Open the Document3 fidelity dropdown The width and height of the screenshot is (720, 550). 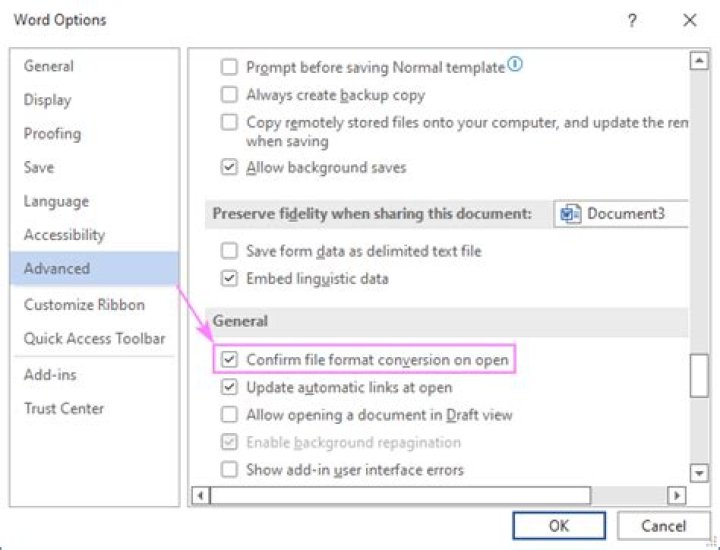(x=622, y=214)
